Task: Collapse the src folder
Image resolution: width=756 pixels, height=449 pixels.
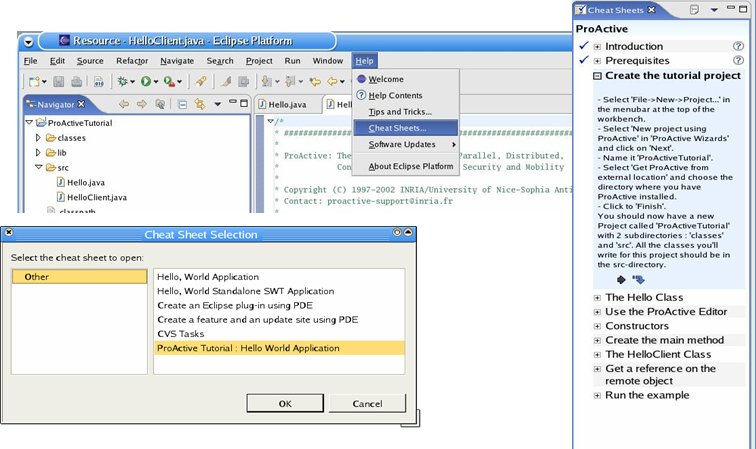Action: pos(39,167)
